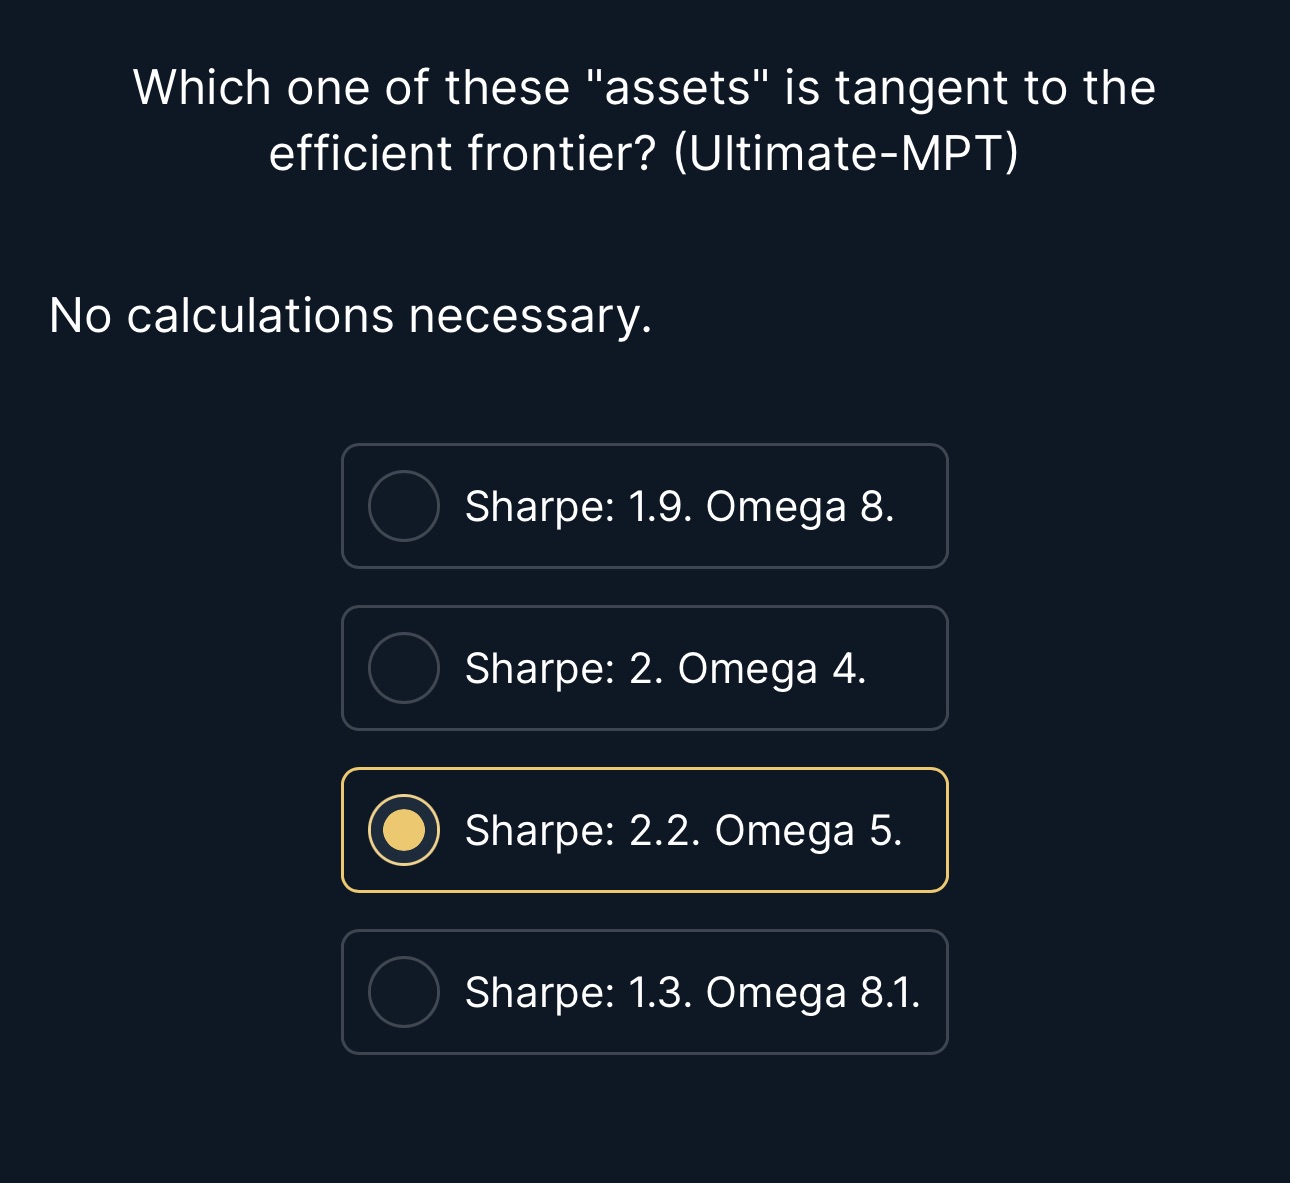Screen dimensions: 1290x1183
Task: Select the "Sharpe: 1.9. Omega 8." option
Action: click(645, 507)
